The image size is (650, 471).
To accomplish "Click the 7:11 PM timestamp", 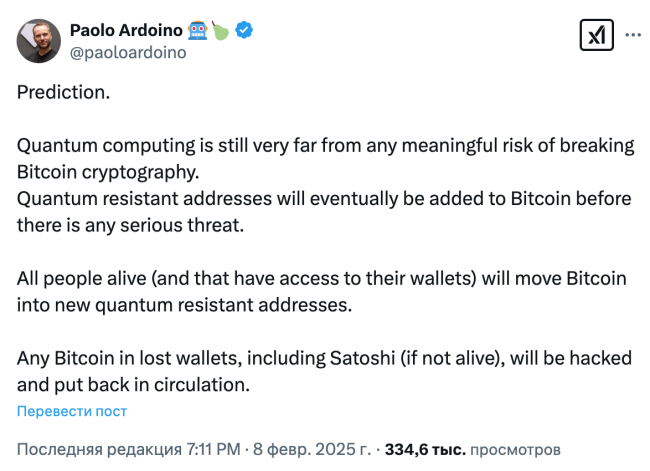I will pos(213,449).
